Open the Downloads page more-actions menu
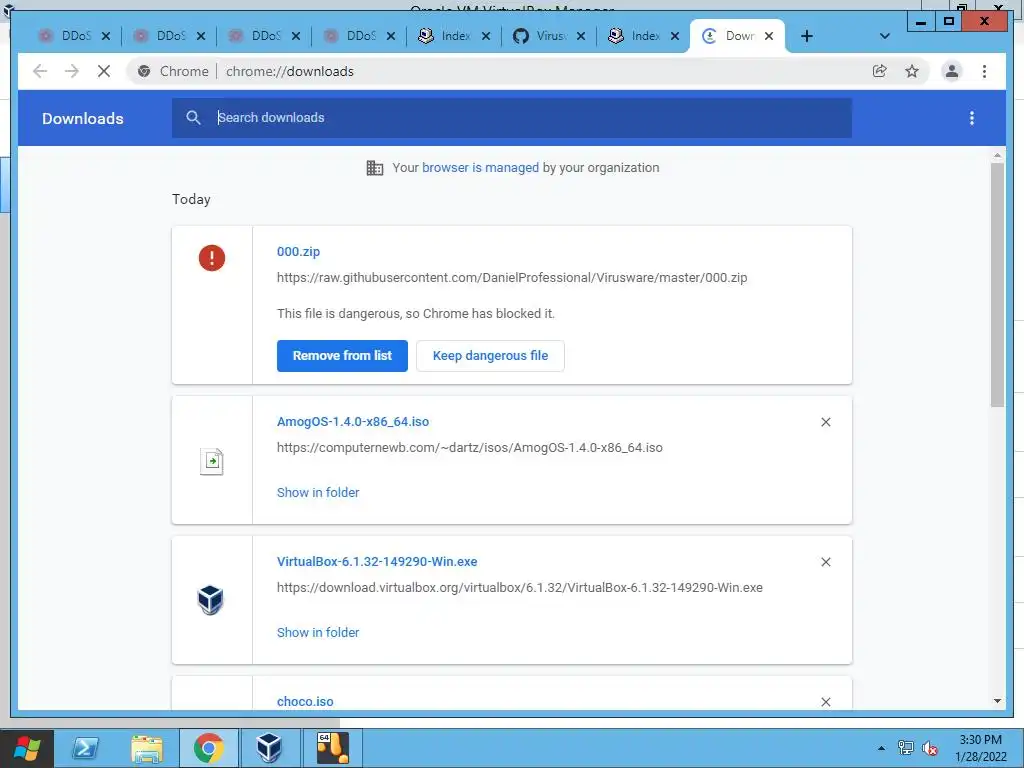 (972, 118)
